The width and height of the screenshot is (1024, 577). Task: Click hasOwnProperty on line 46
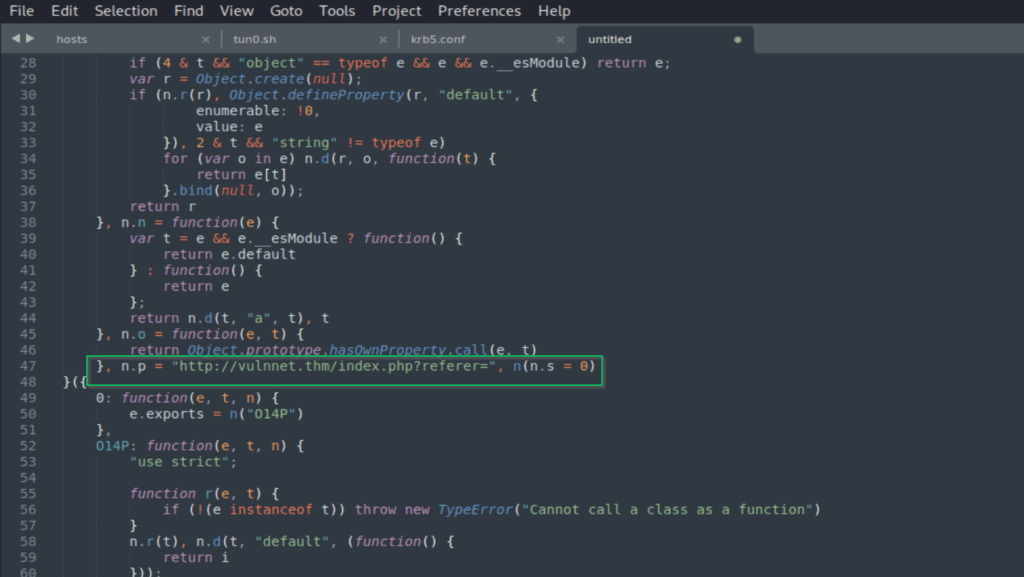click(388, 351)
